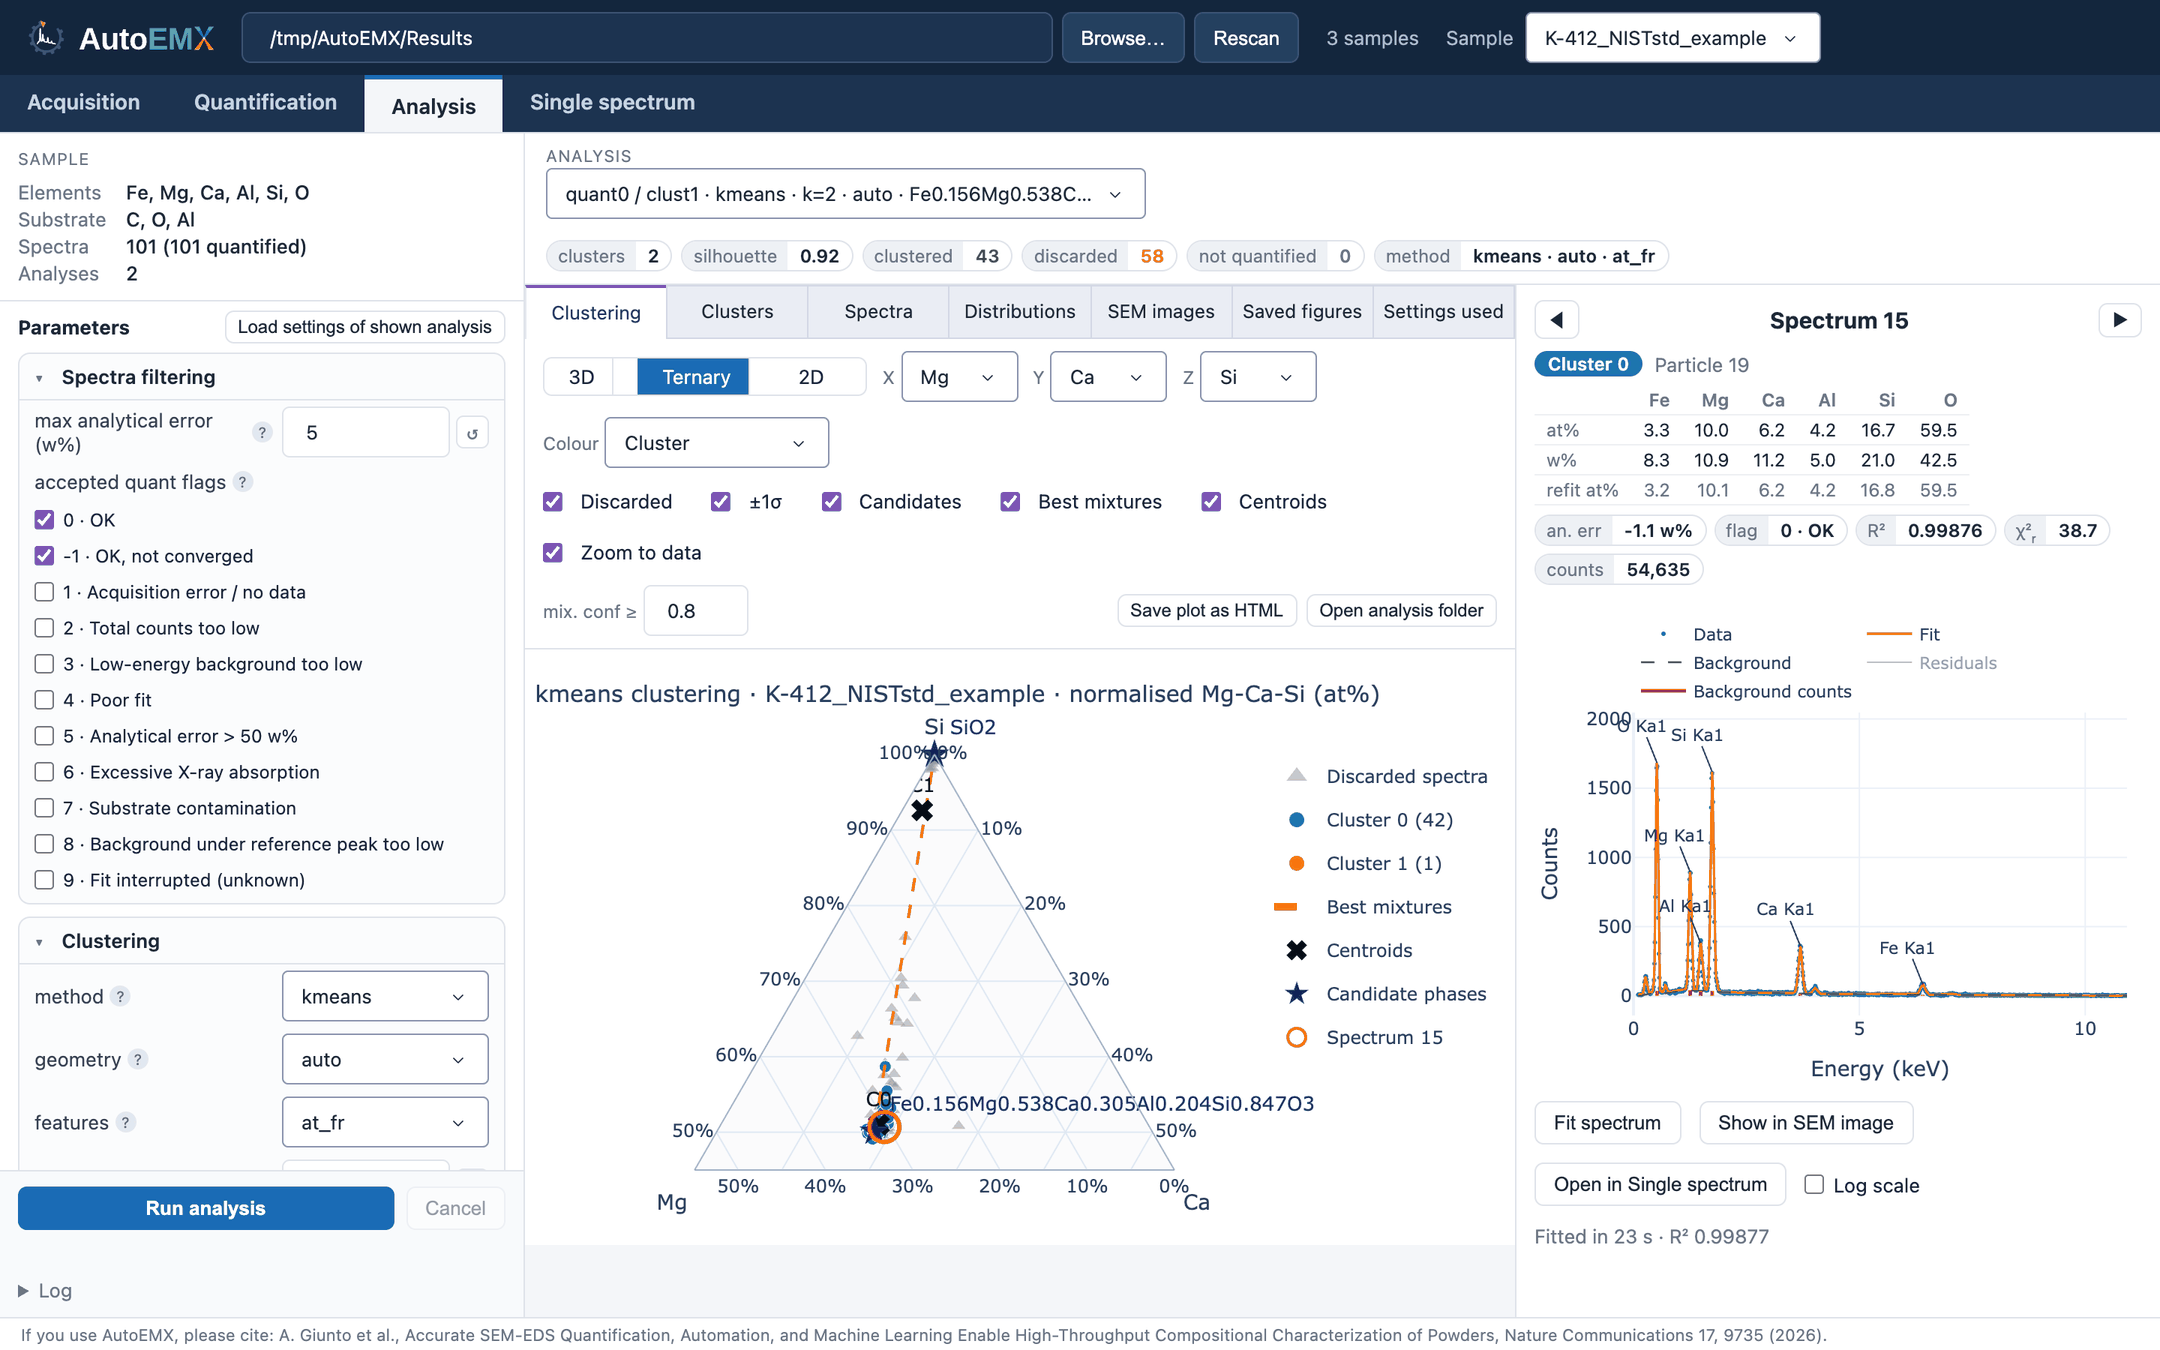The width and height of the screenshot is (2160, 1350).
Task: Click the Run analysis button
Action: click(x=206, y=1208)
